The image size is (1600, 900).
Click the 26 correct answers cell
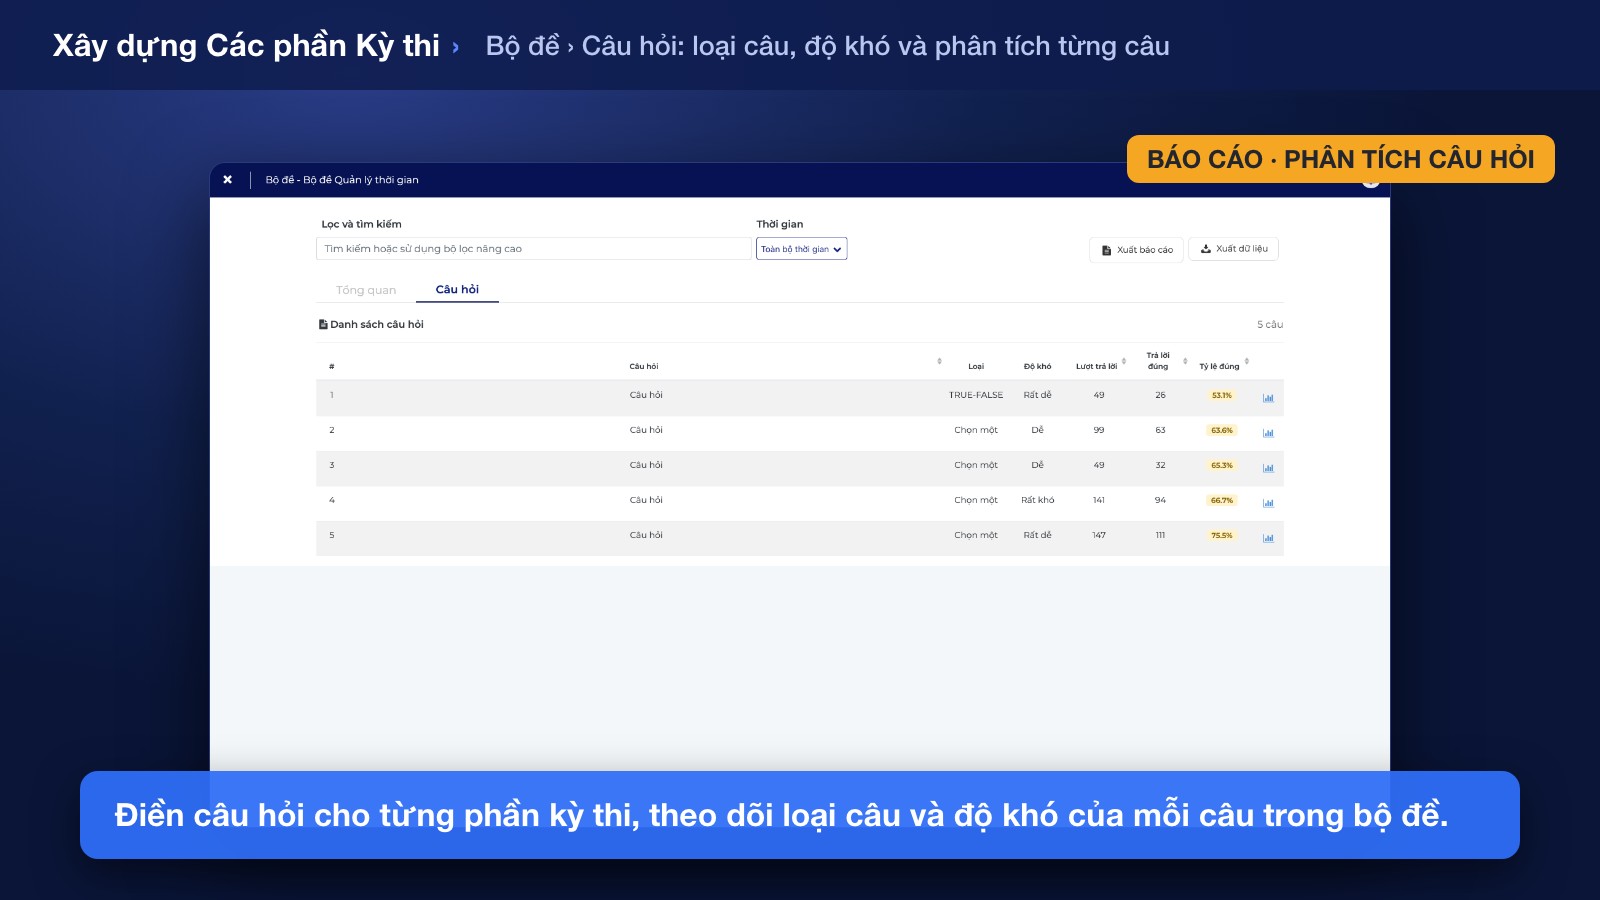[x=1160, y=395]
